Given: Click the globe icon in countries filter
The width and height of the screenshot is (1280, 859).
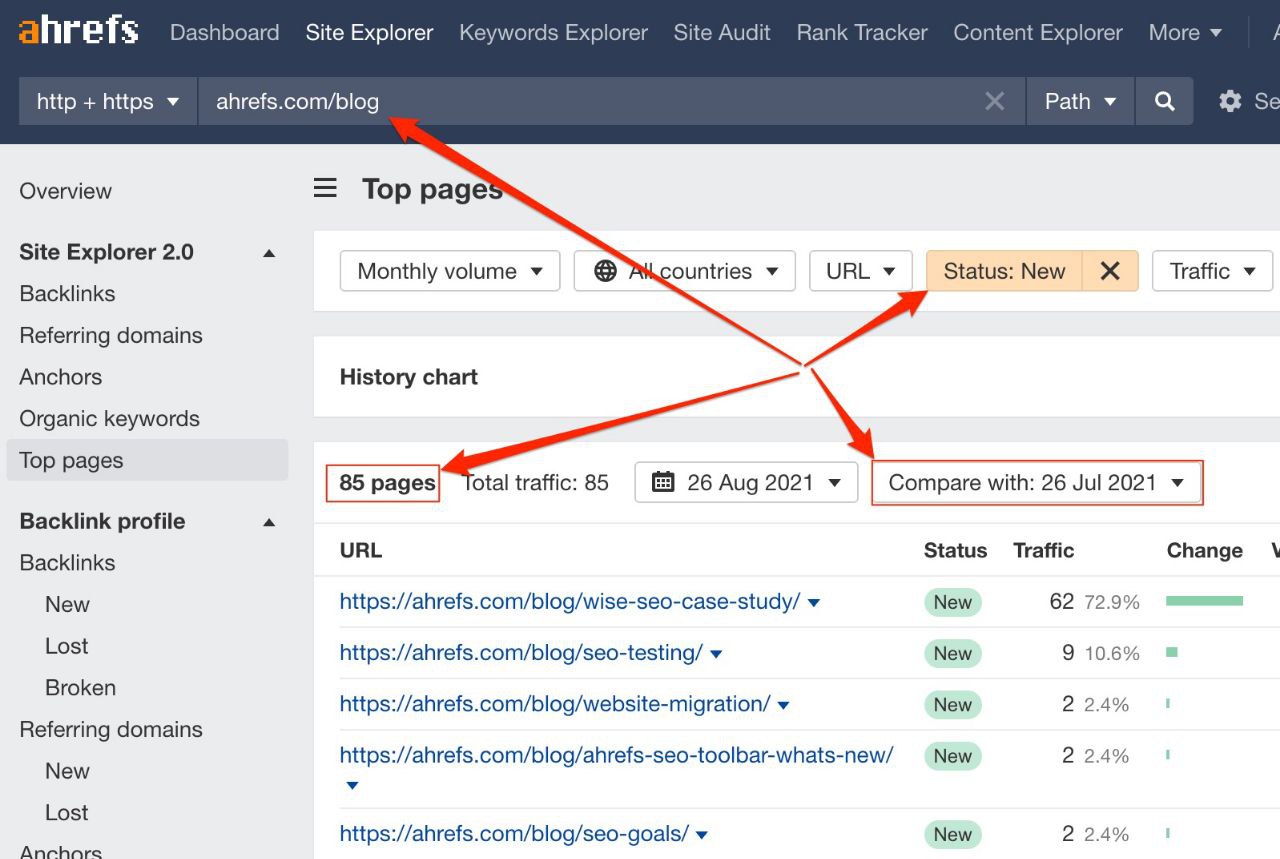Looking at the screenshot, I should pyautogui.click(x=605, y=271).
